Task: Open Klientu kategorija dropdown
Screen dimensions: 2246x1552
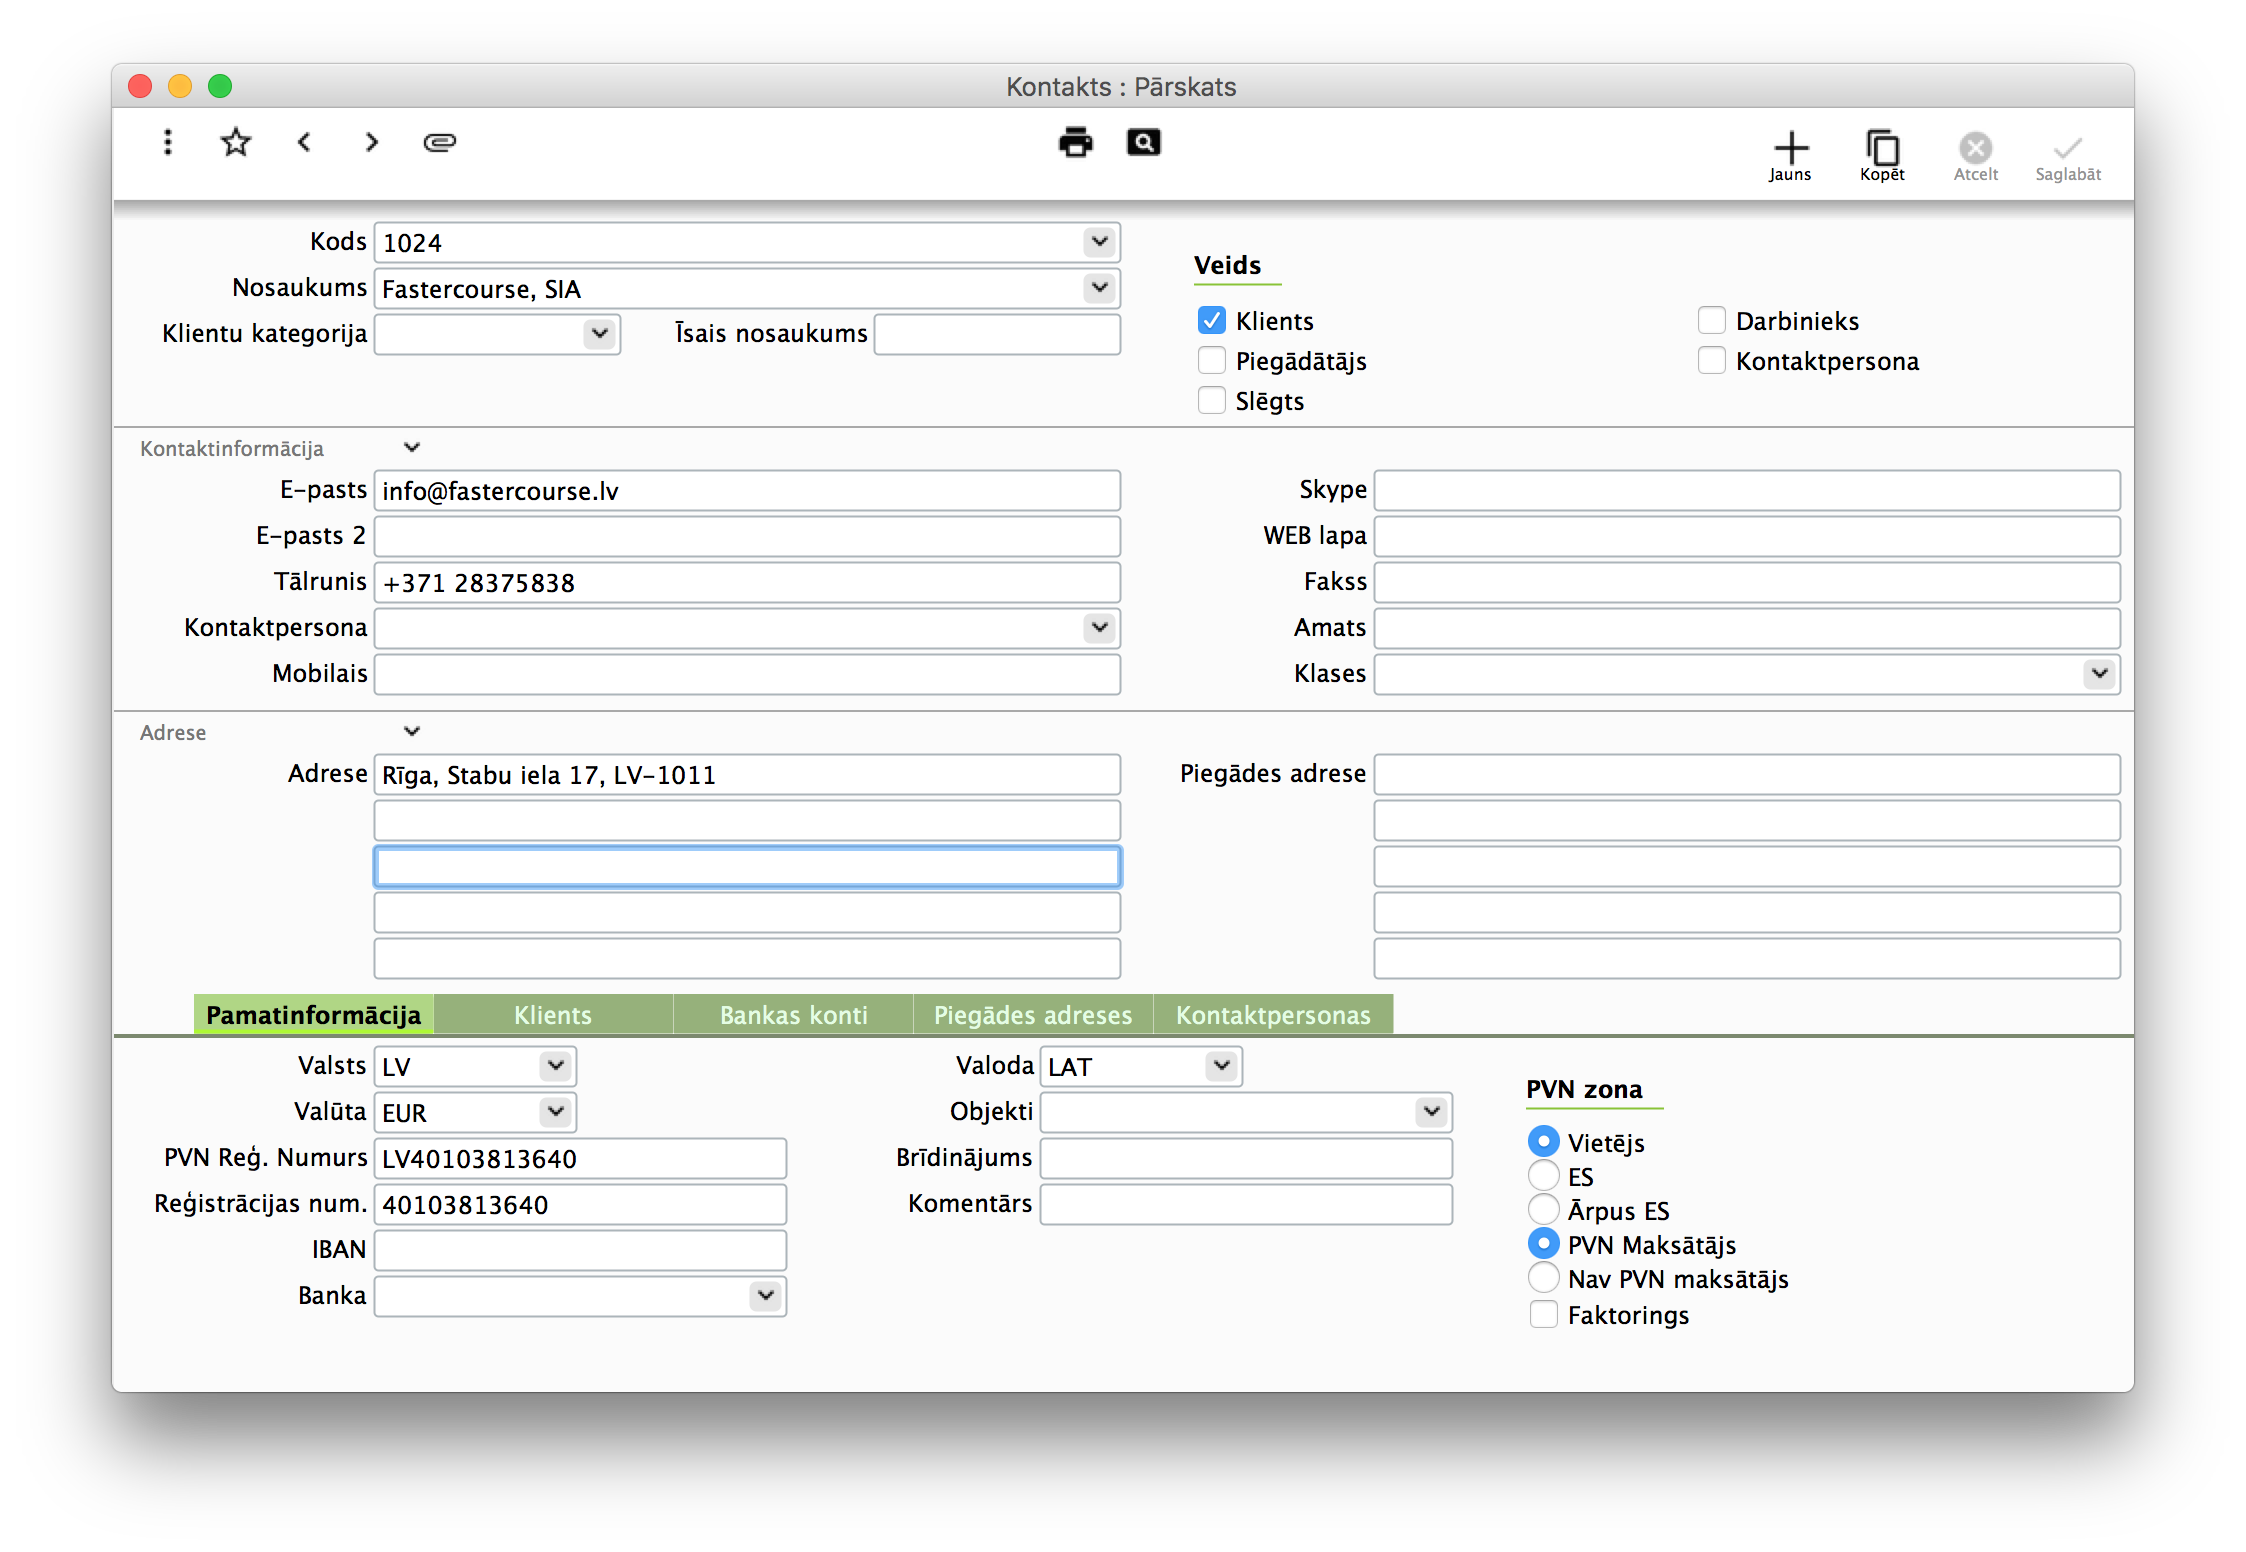Action: [599, 333]
